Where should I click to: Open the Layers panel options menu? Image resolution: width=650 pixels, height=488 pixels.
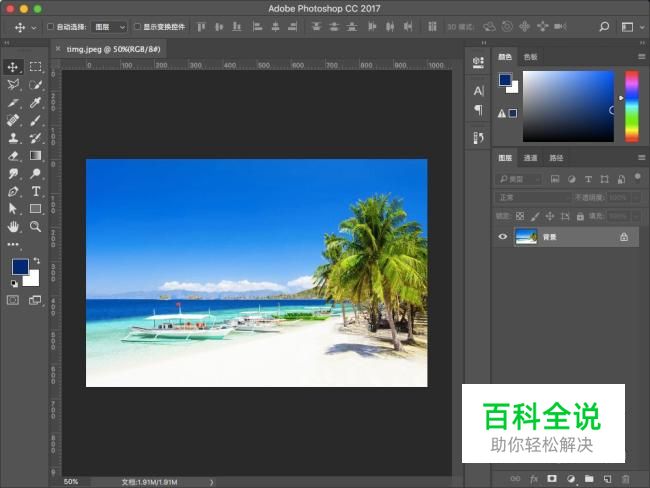tap(641, 158)
